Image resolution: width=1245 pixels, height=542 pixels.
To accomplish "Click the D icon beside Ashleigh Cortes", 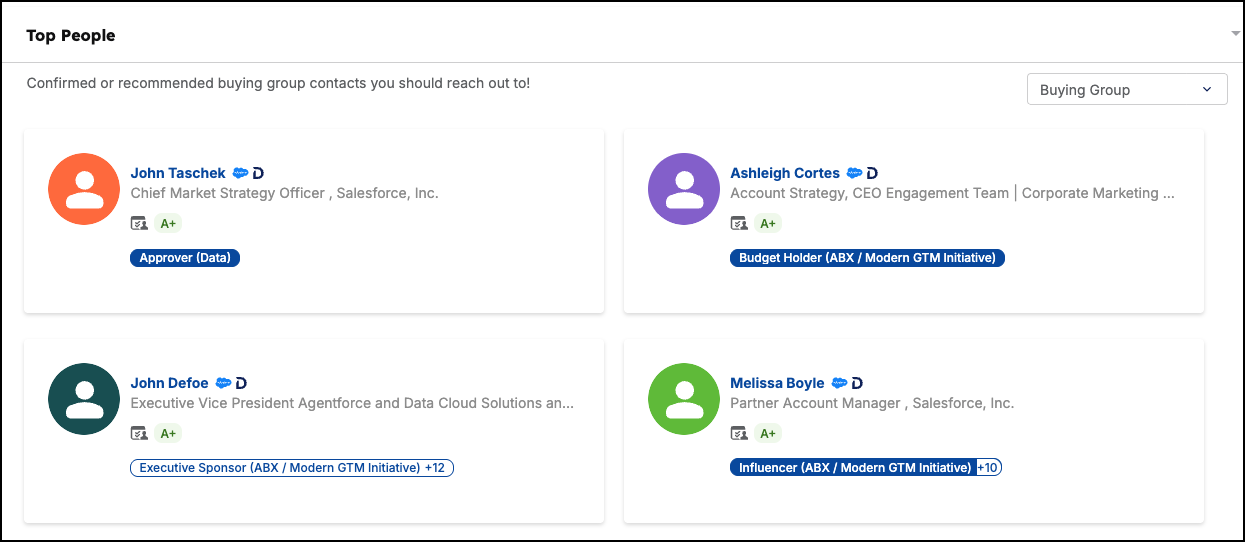I will point(872,173).
